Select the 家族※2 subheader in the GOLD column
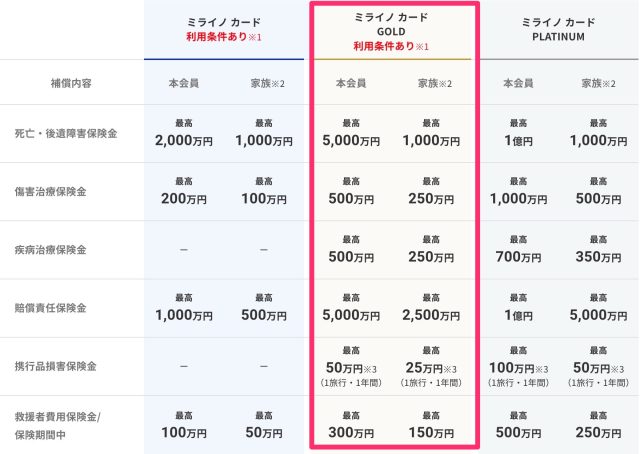Viewport: 640px width, 454px height. point(434,82)
